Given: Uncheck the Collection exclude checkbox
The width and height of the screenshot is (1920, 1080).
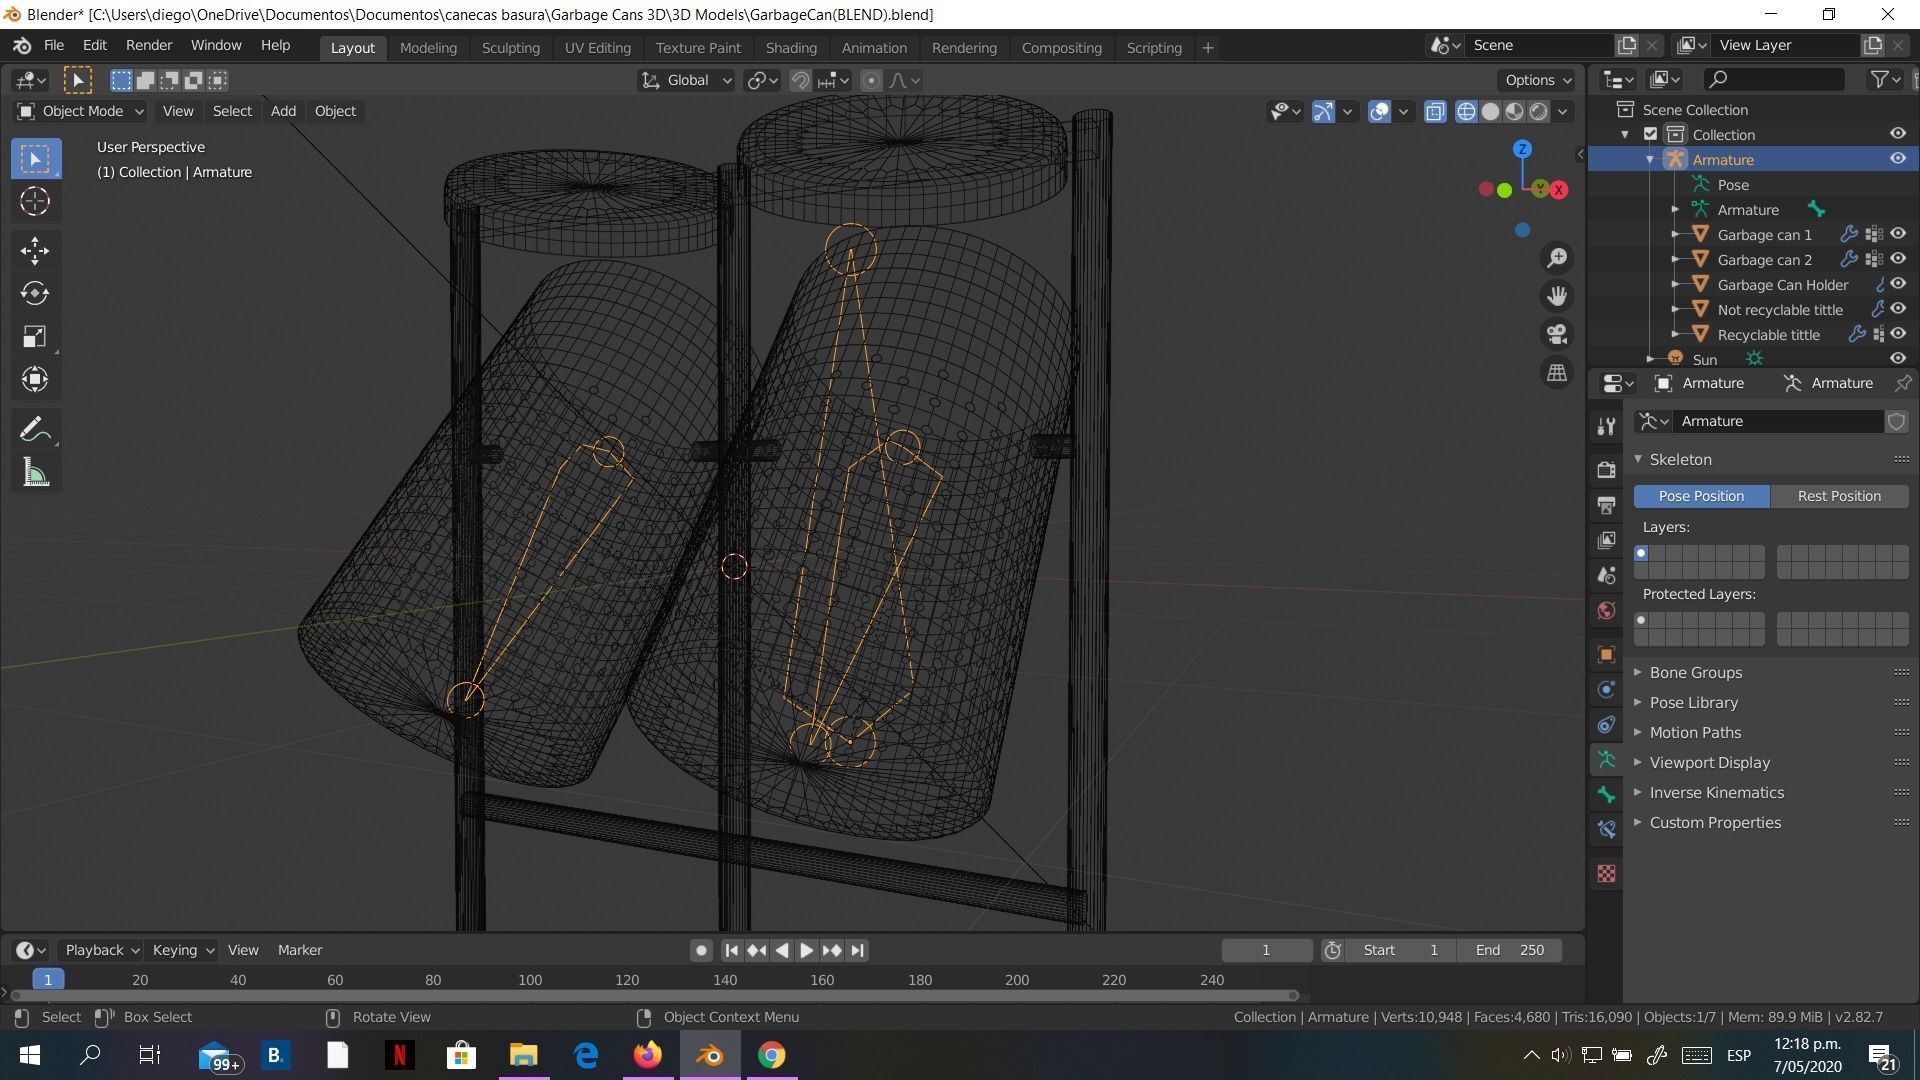Looking at the screenshot, I should pos(1651,134).
